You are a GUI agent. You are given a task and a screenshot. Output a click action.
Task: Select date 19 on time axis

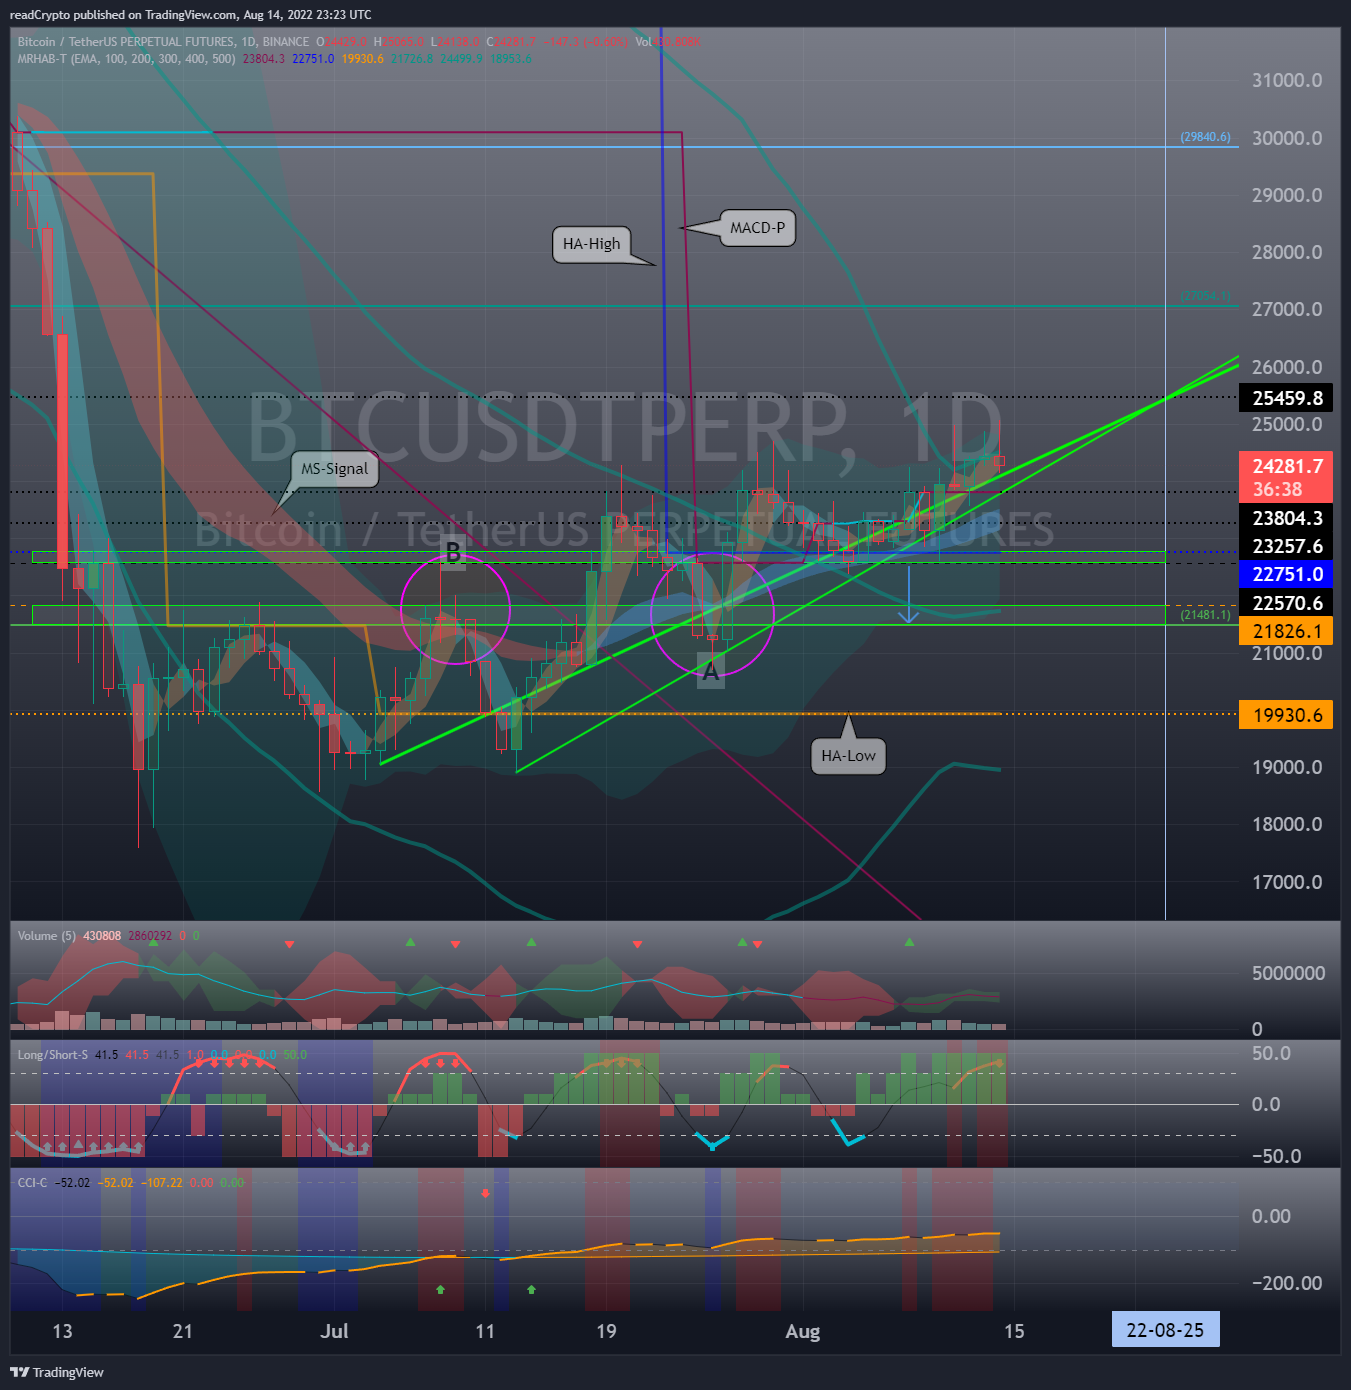[606, 1331]
